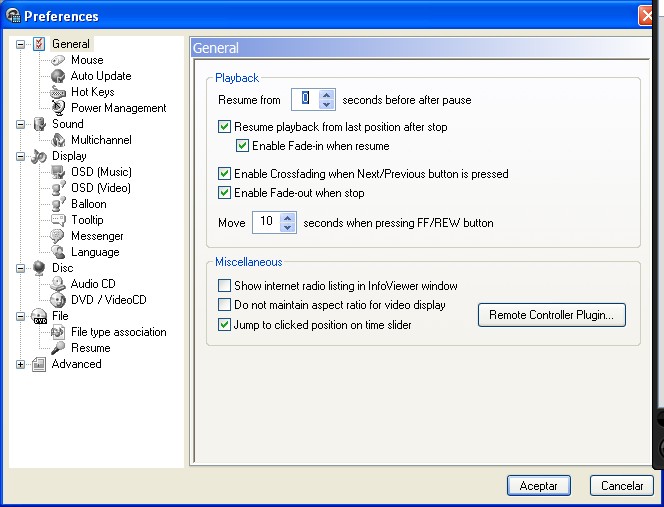Increase Resume from seconds value
The height and width of the screenshot is (507, 664).
(326, 95)
